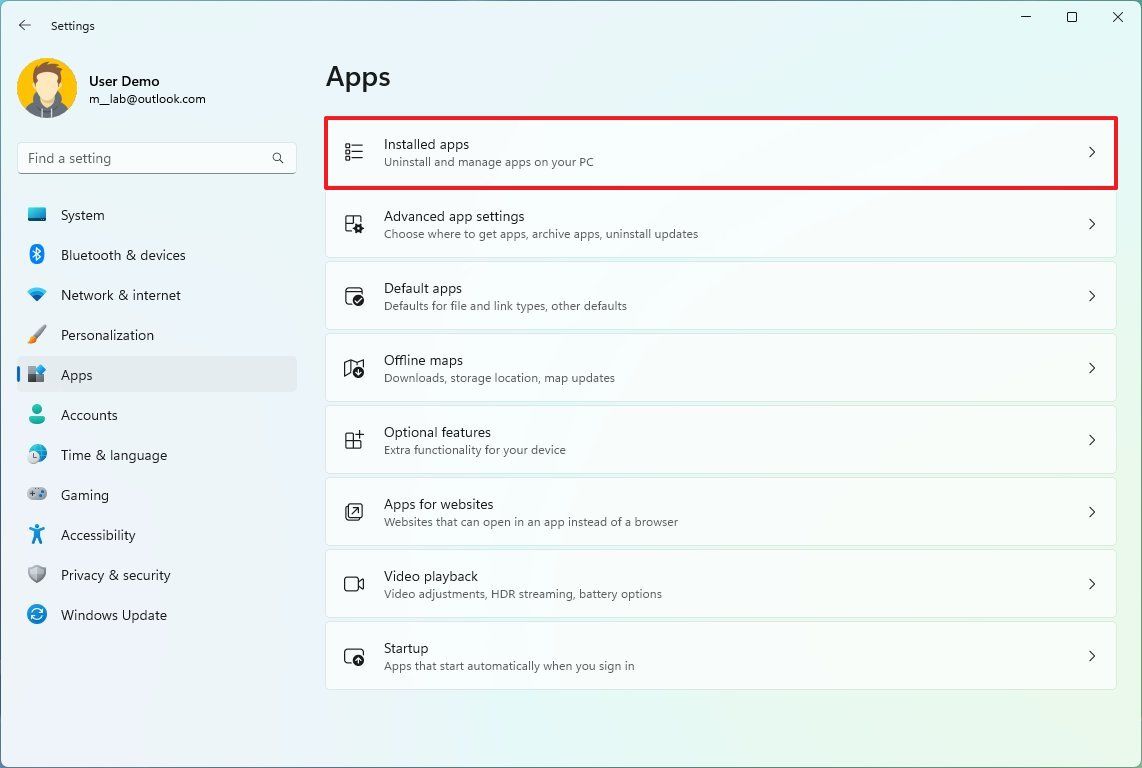Click the back arrow at top left
Viewport: 1142px width, 768px height.
[x=24, y=25]
